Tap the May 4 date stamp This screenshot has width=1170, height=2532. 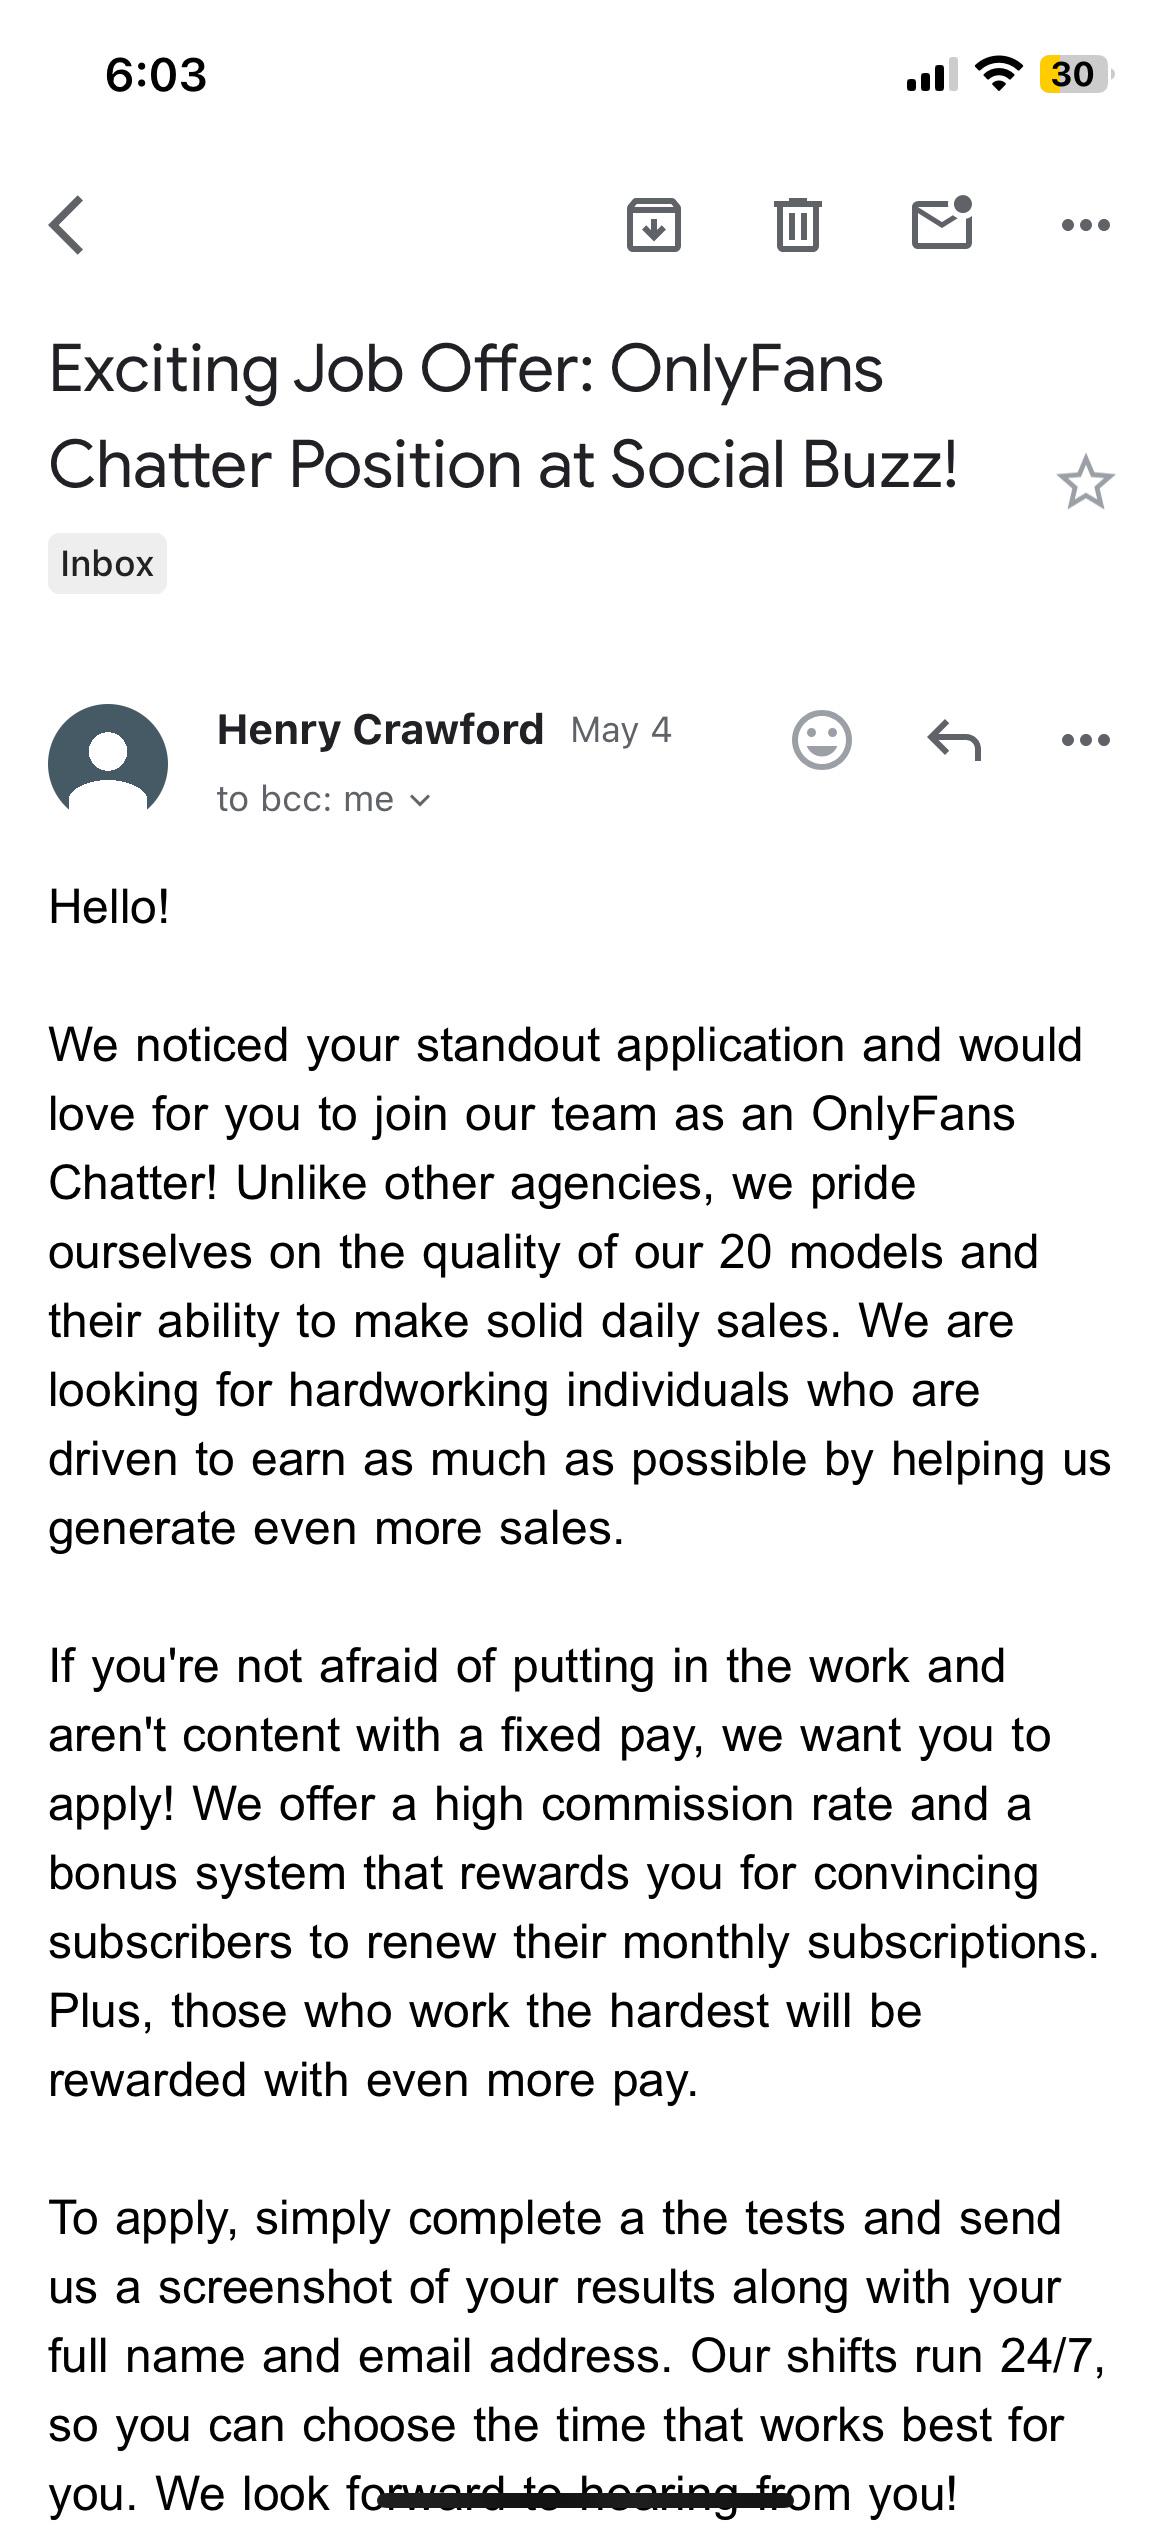point(621,731)
